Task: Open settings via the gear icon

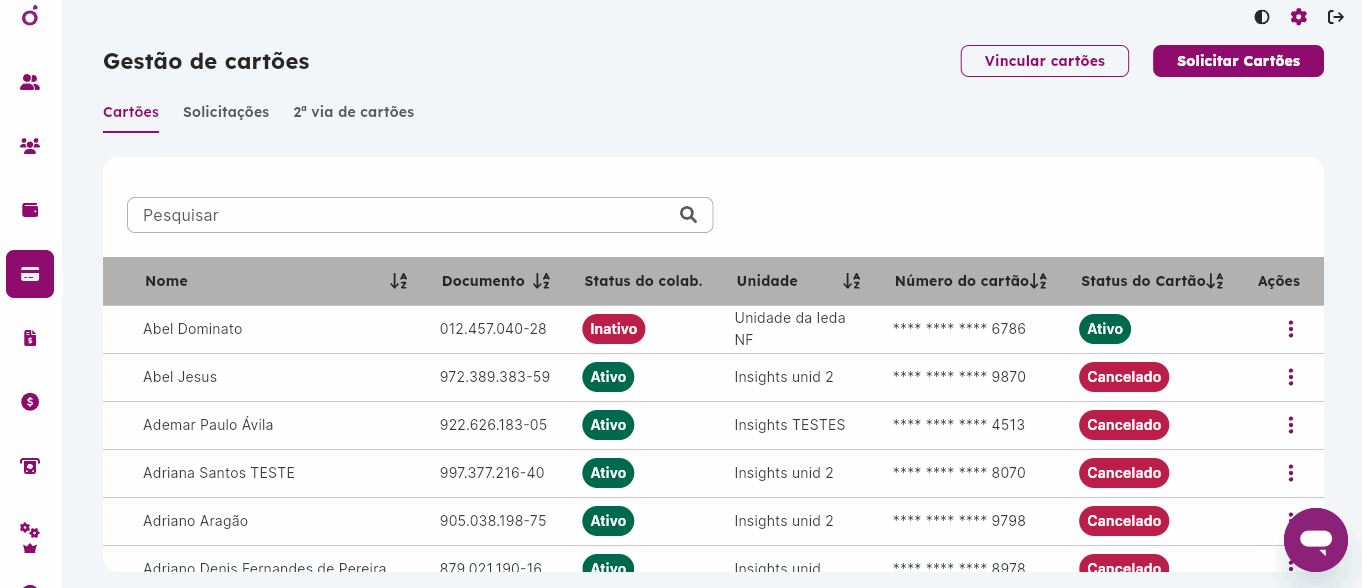Action: click(x=1298, y=17)
